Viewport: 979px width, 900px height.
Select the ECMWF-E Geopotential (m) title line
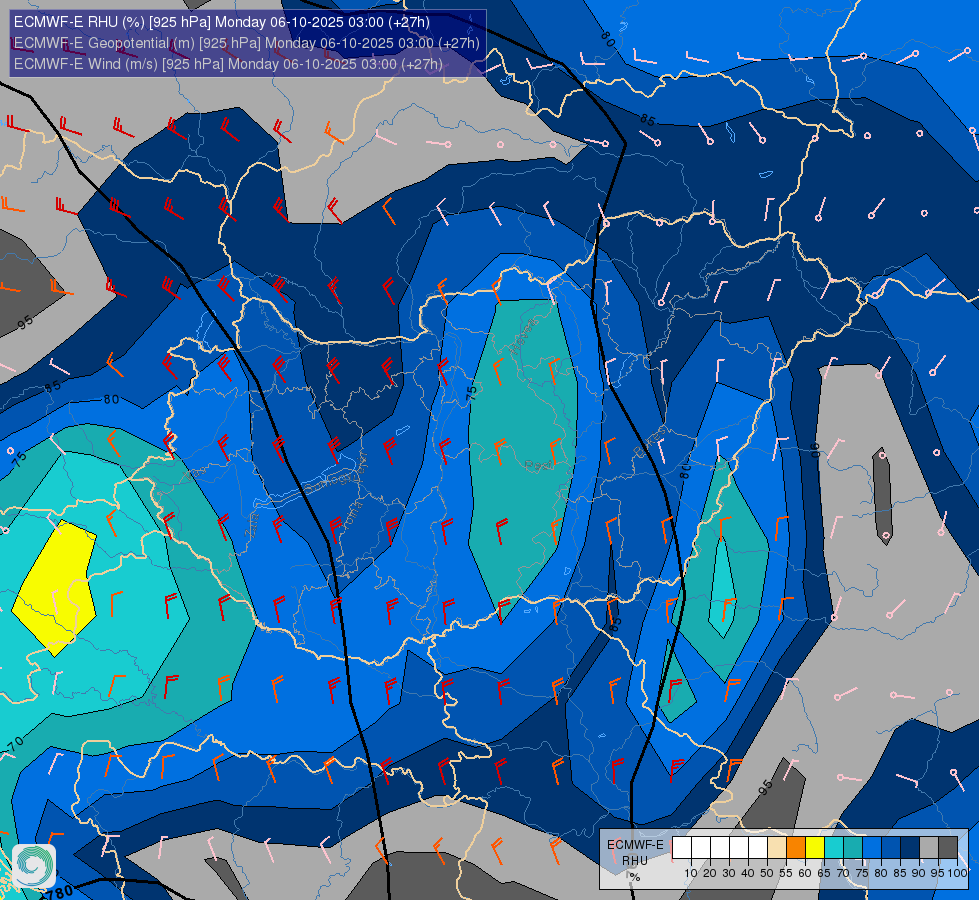pos(247,42)
